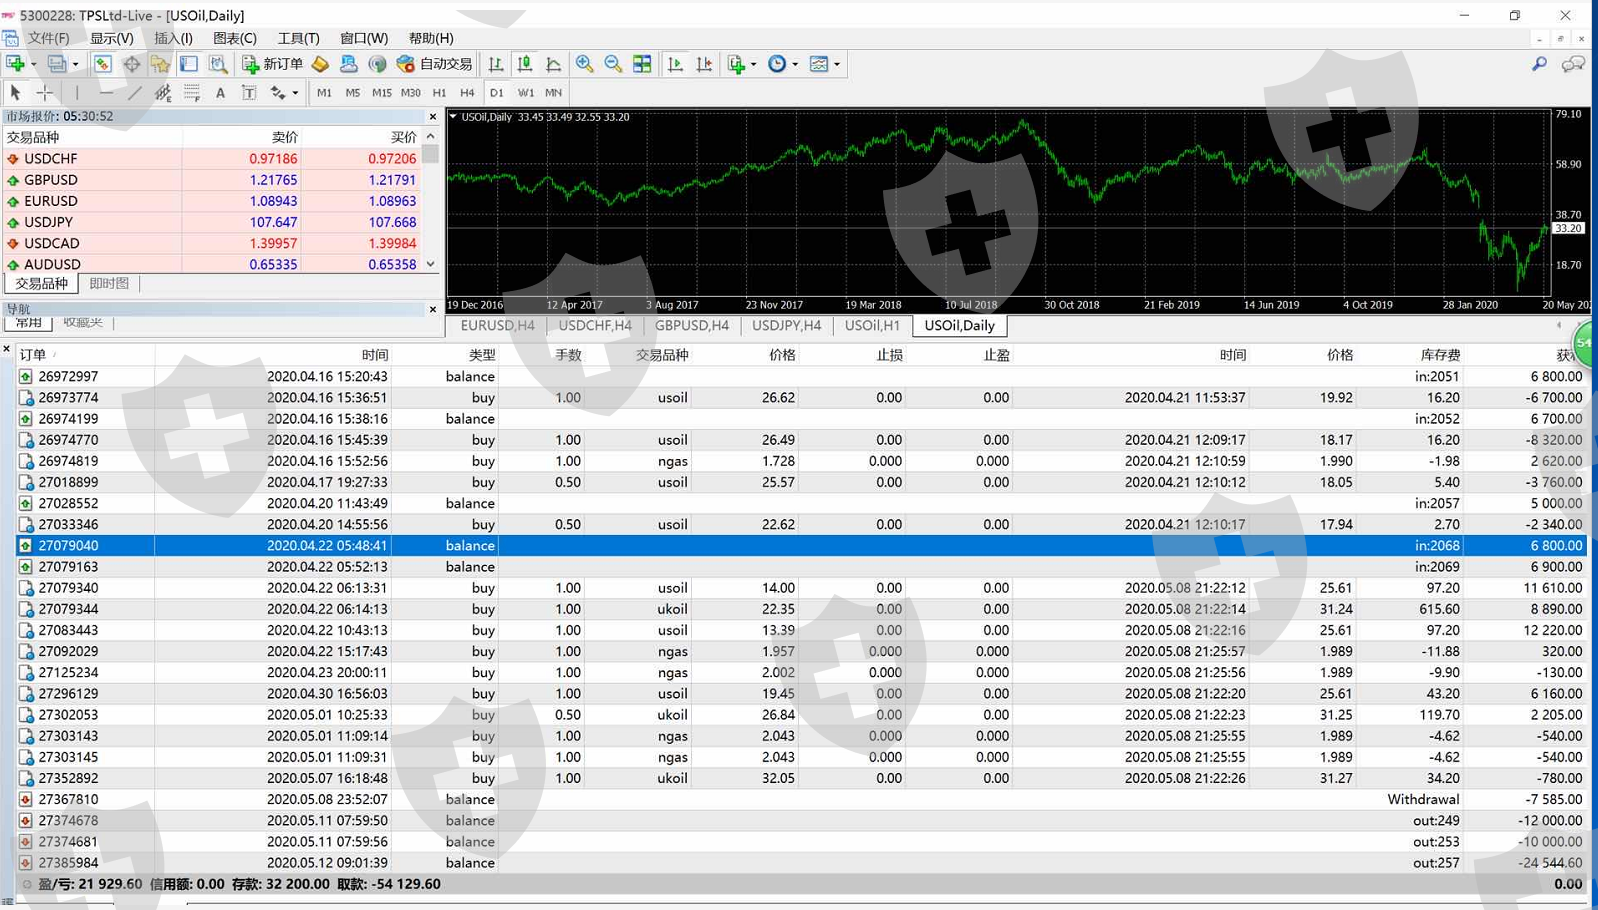Switch to the EURUSD,H4 chart tab

497,326
